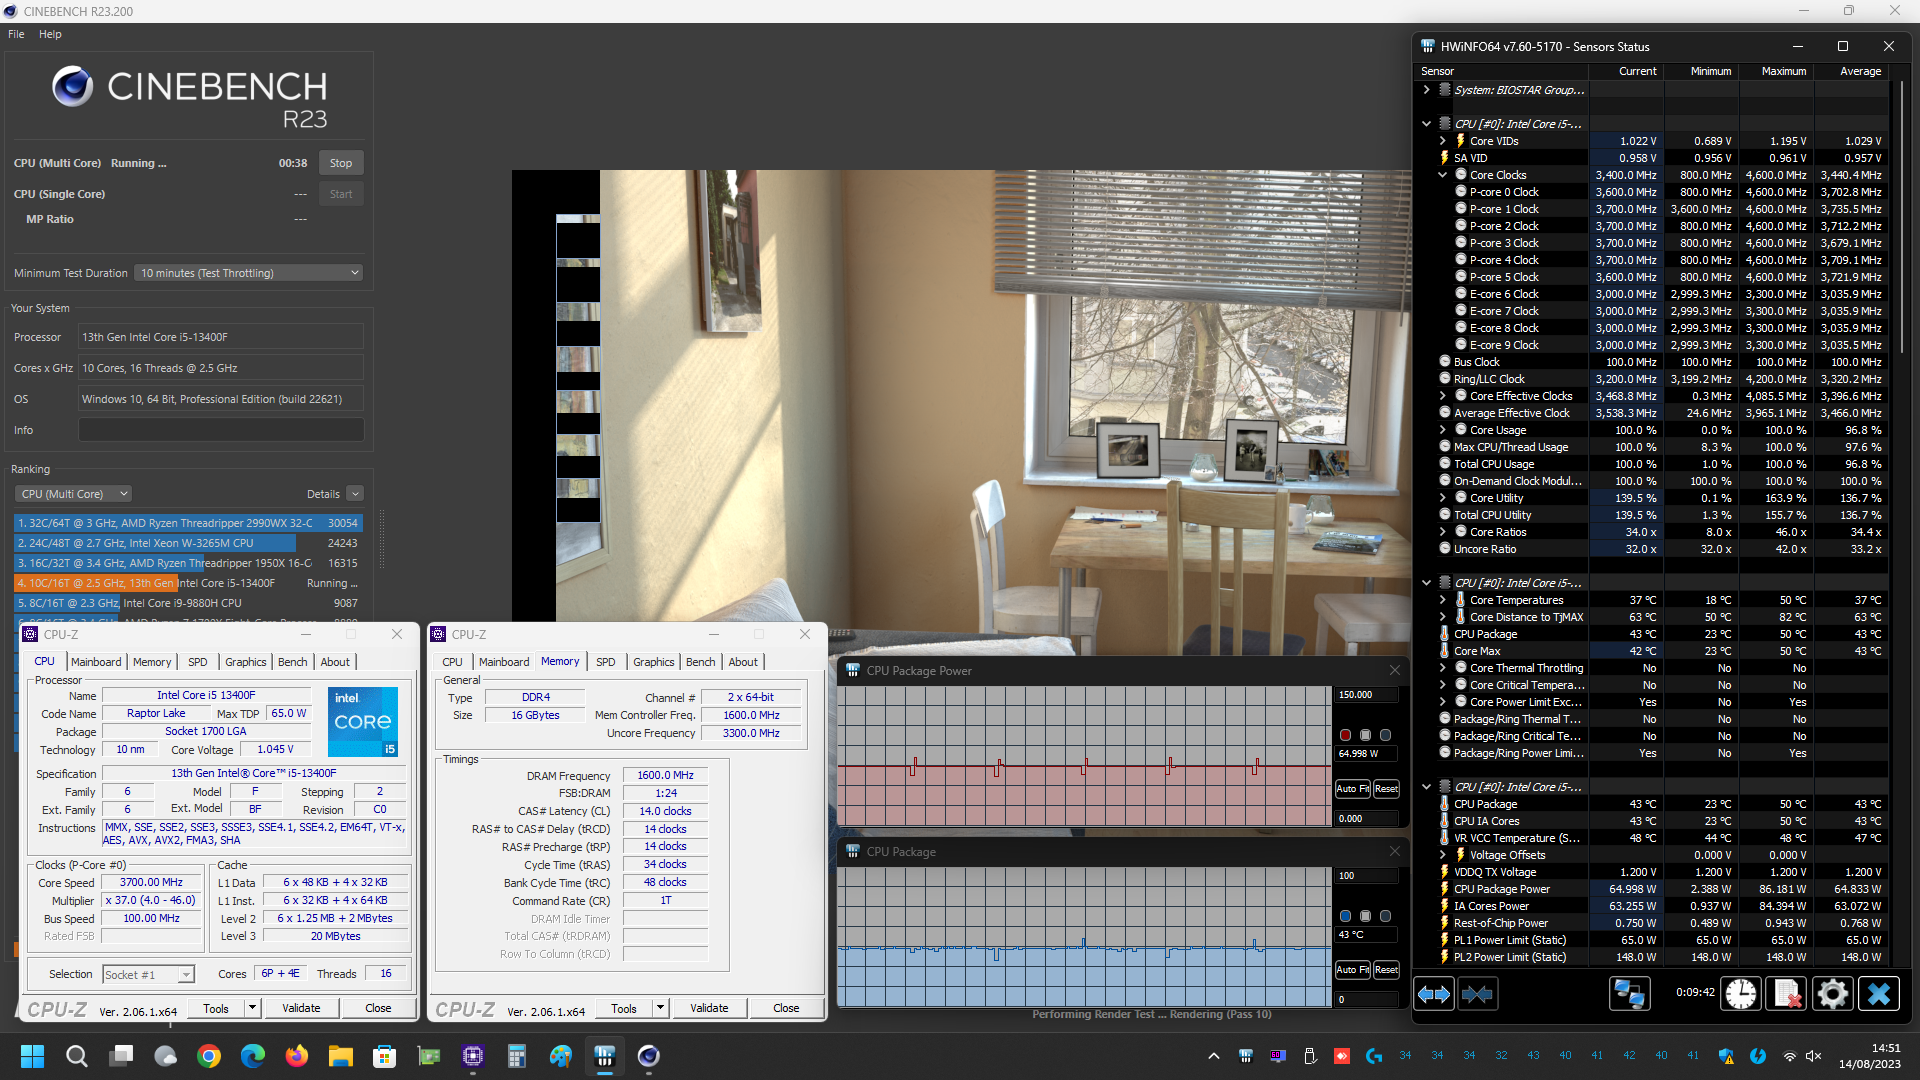Switch to Mainboard tab in left CPU-Z
The image size is (1920, 1080).
point(96,662)
